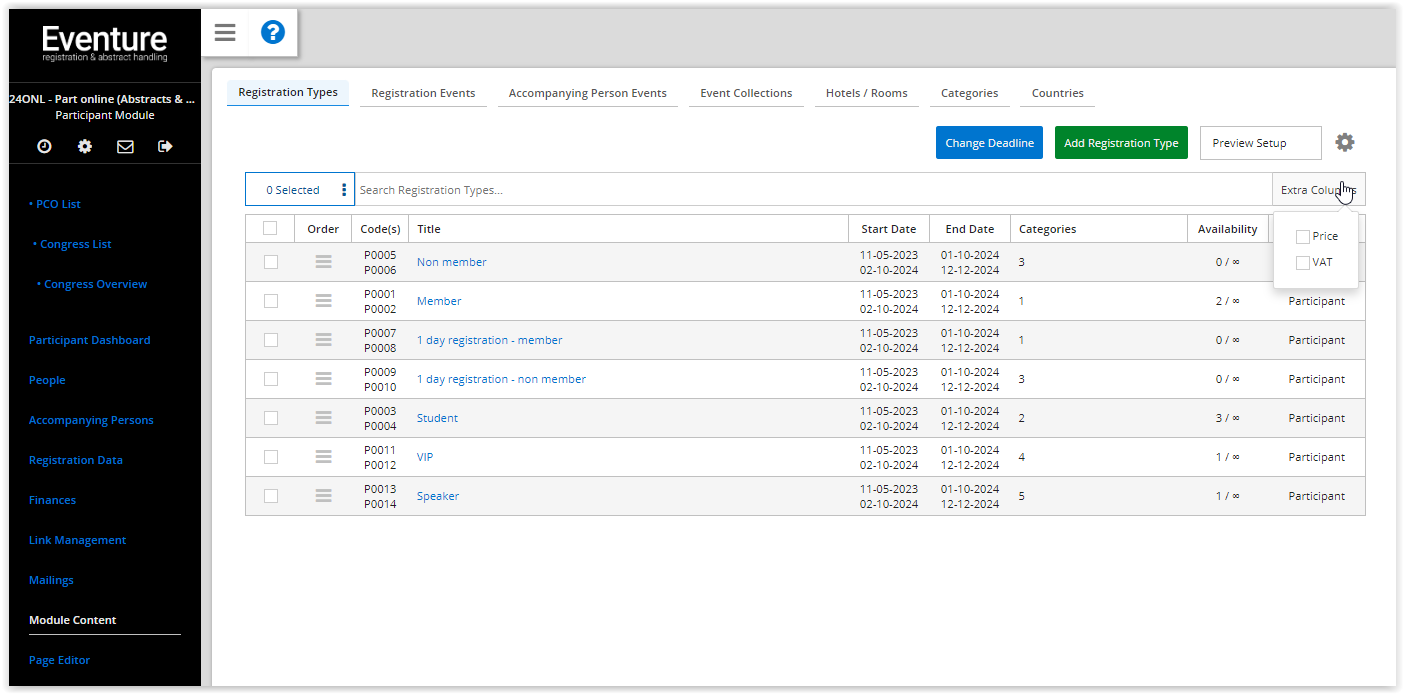The width and height of the screenshot is (1404, 694).
Task: Switch to the Hotels / Rooms tab
Action: 866,92
